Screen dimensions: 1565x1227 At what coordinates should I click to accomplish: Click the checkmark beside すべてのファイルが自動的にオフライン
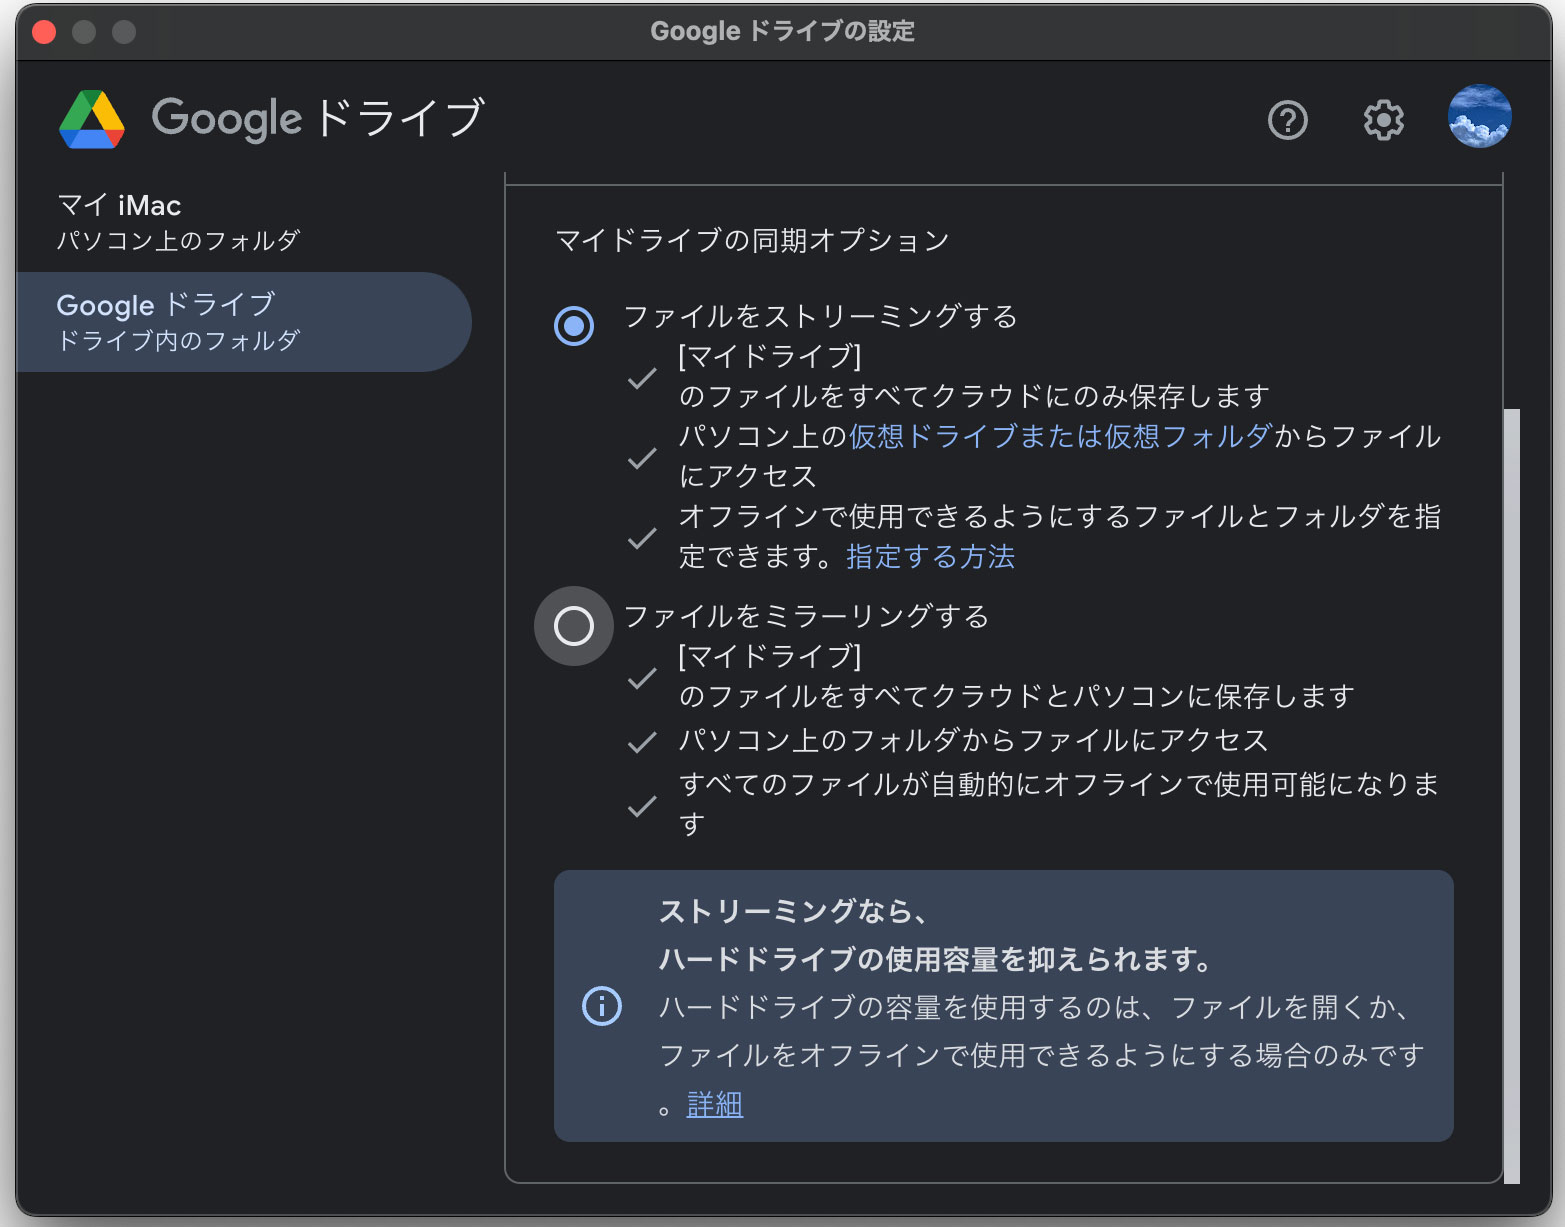642,806
